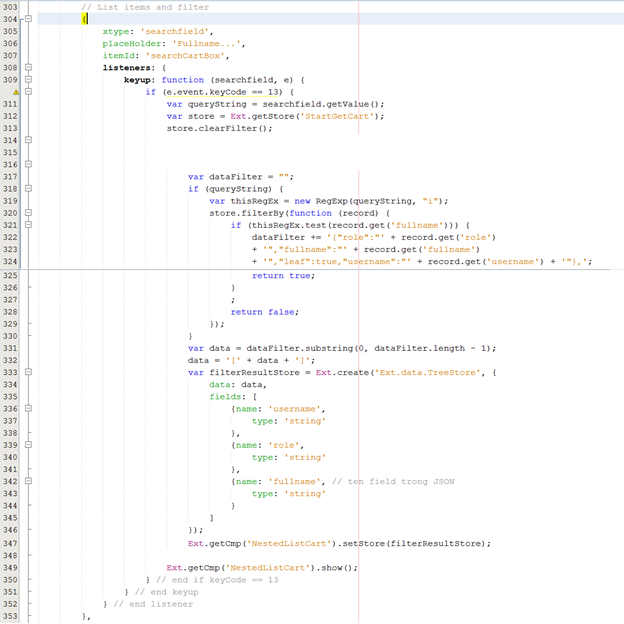Click the 'data: data,' config line
Viewport: 624px width, 624px height.
[238, 385]
